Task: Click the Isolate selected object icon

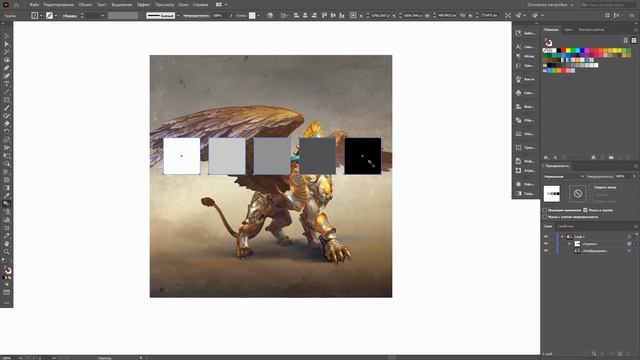Action: click(508, 16)
